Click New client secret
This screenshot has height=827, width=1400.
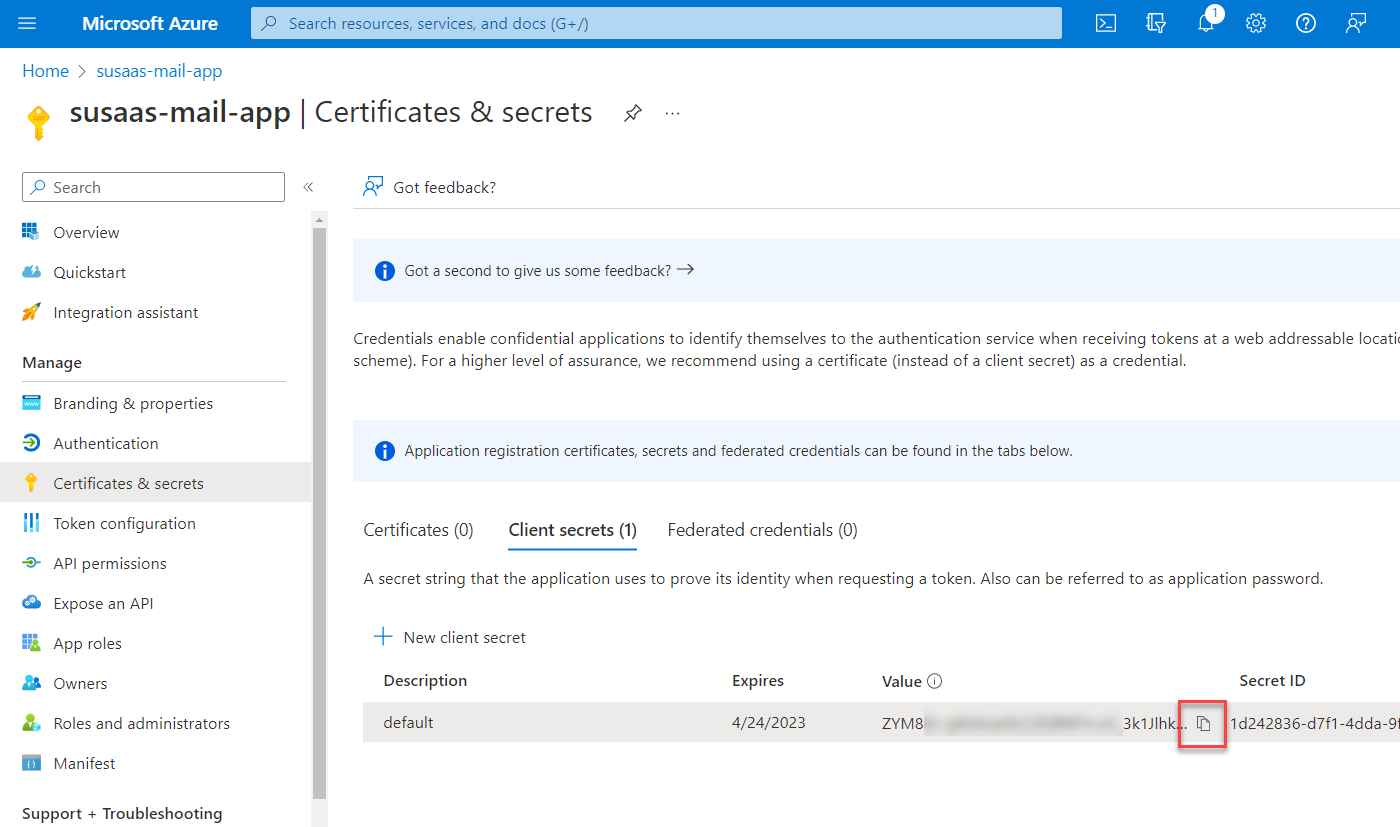point(449,637)
